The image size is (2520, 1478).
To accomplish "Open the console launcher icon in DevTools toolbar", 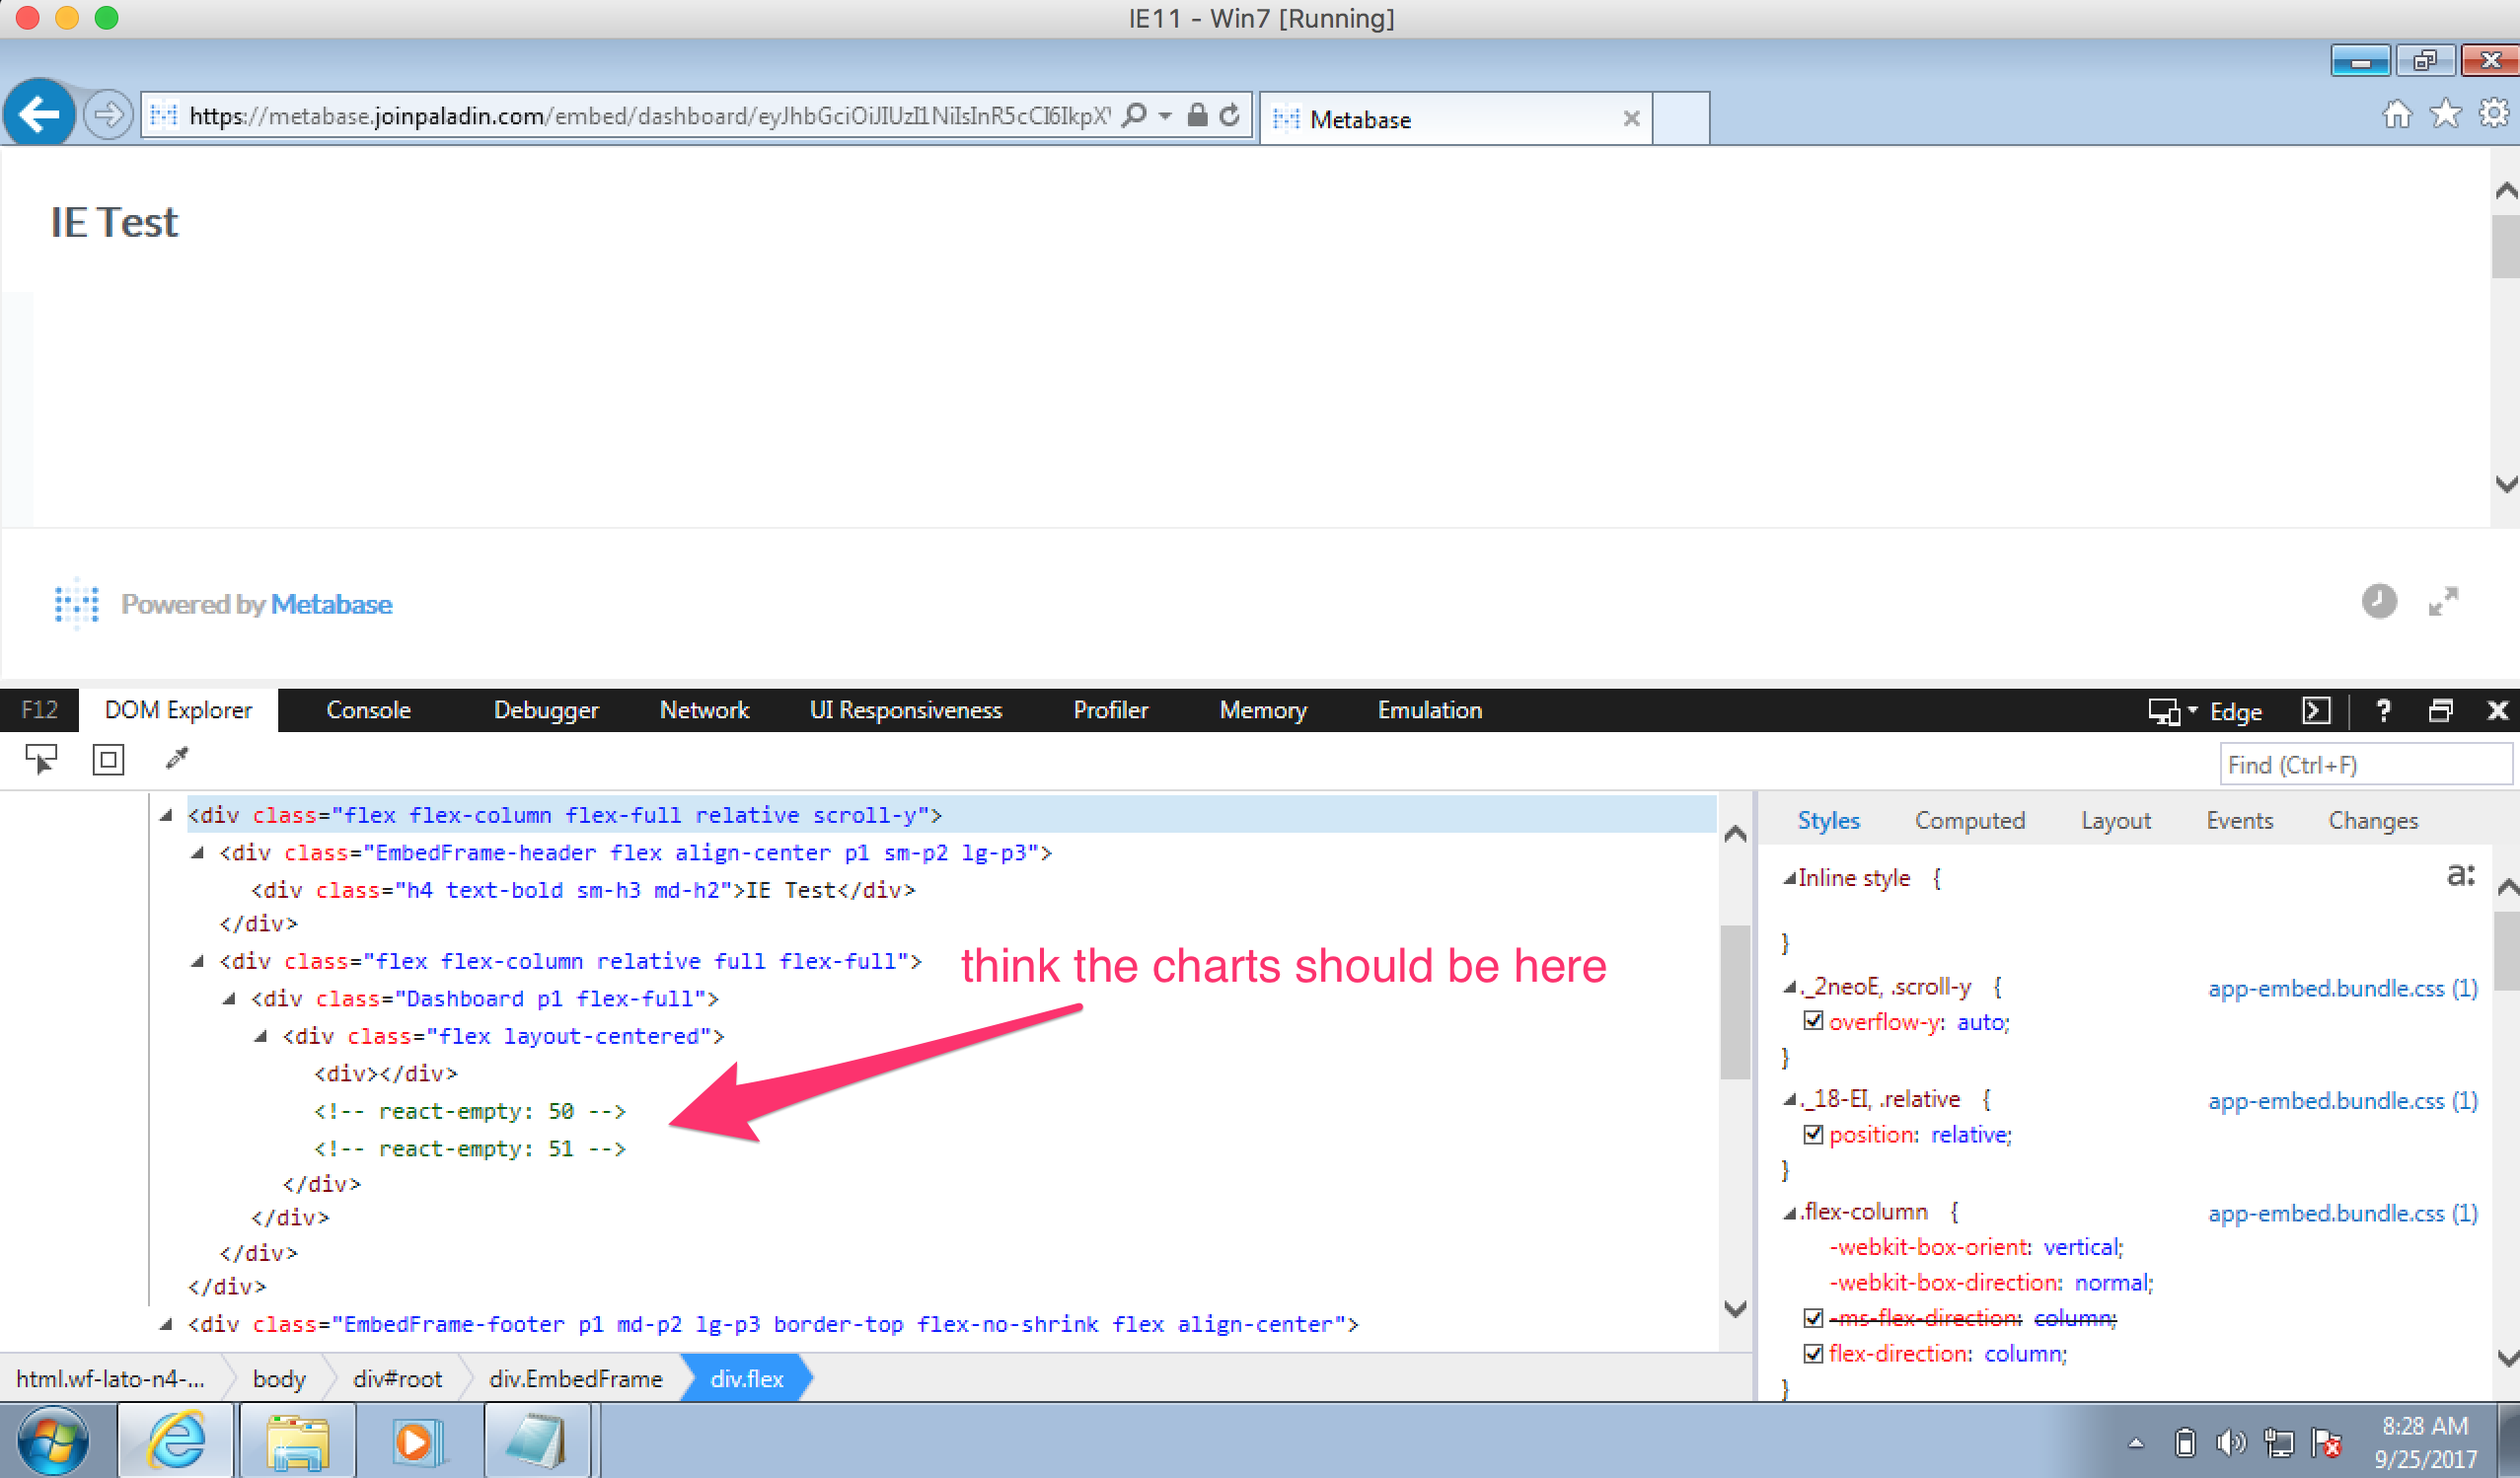I will [2317, 711].
